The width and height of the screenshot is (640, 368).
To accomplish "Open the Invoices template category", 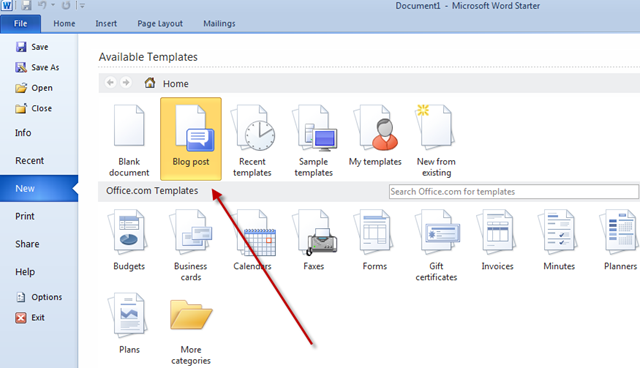I will click(497, 240).
